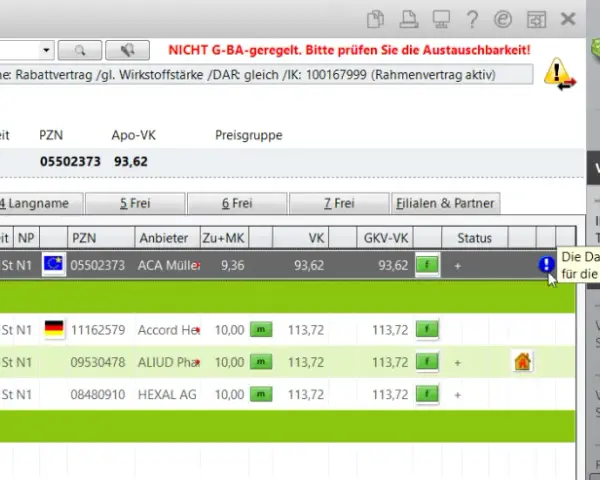Click the Preisgruppe label
This screenshot has width=600, height=480.
coord(249,135)
